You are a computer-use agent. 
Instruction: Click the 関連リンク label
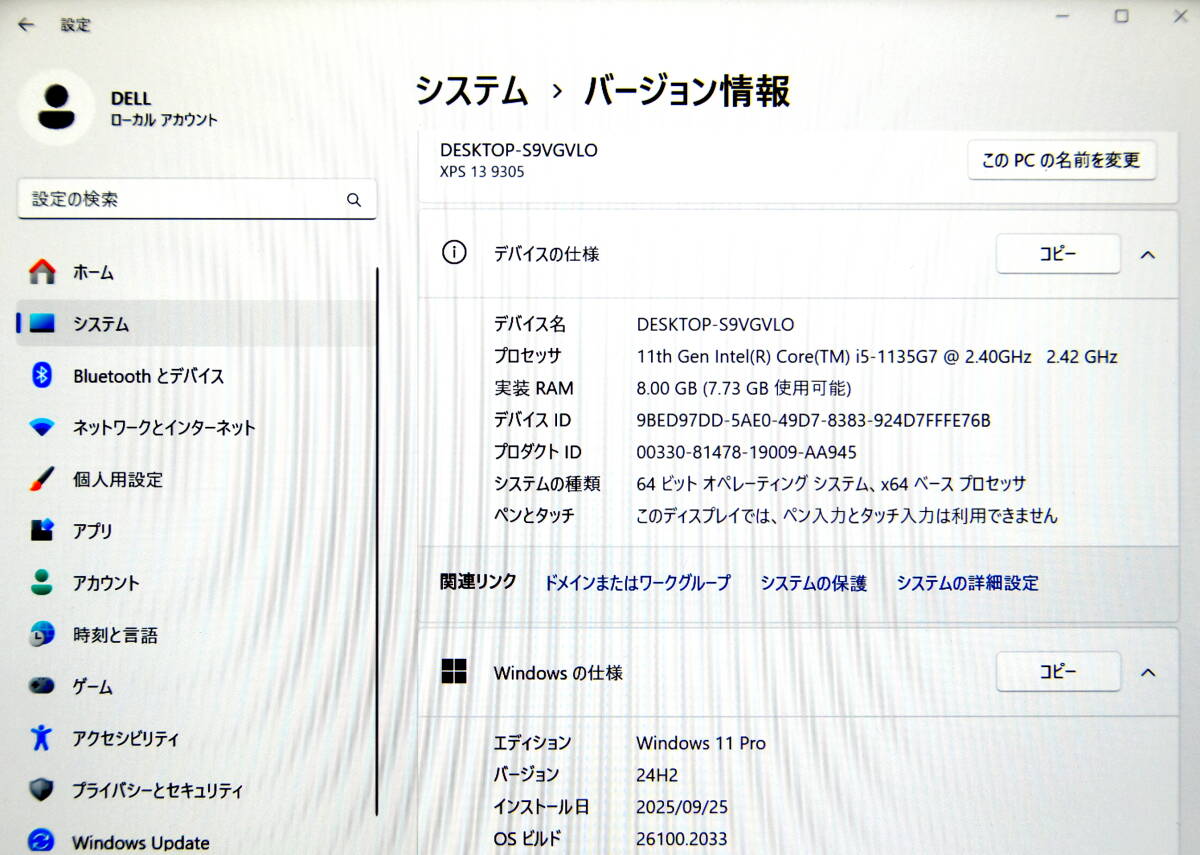coord(479,582)
